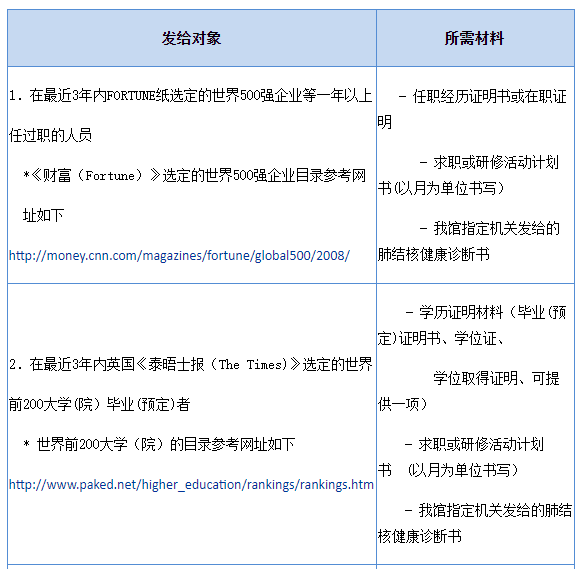Open the paked.net higher education rankings link
The image size is (582, 569).
tap(191, 485)
